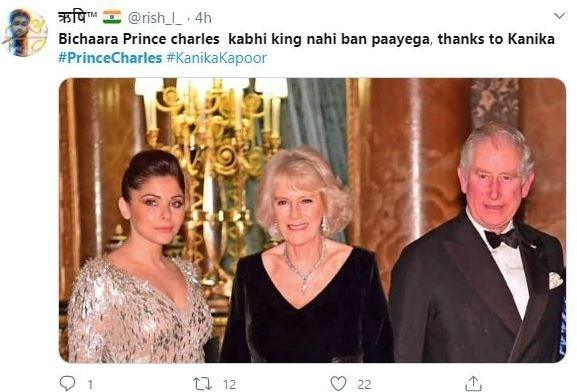
Task: Follow the #PrinceCharles hashtag
Action: pos(110,58)
